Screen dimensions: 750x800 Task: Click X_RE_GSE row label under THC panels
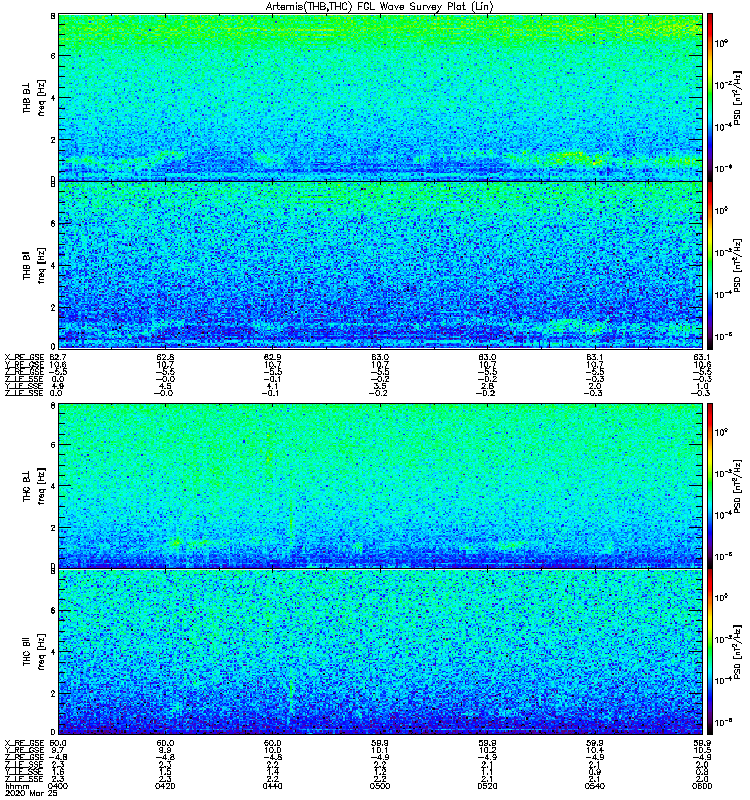24,743
